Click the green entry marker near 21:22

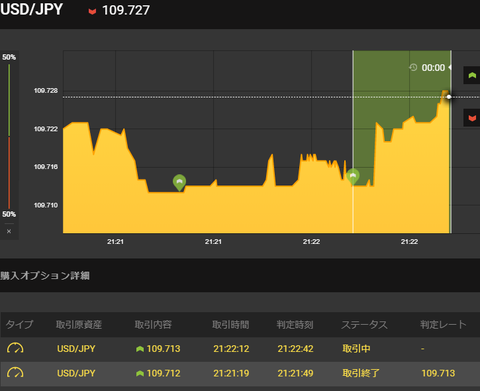click(x=353, y=176)
